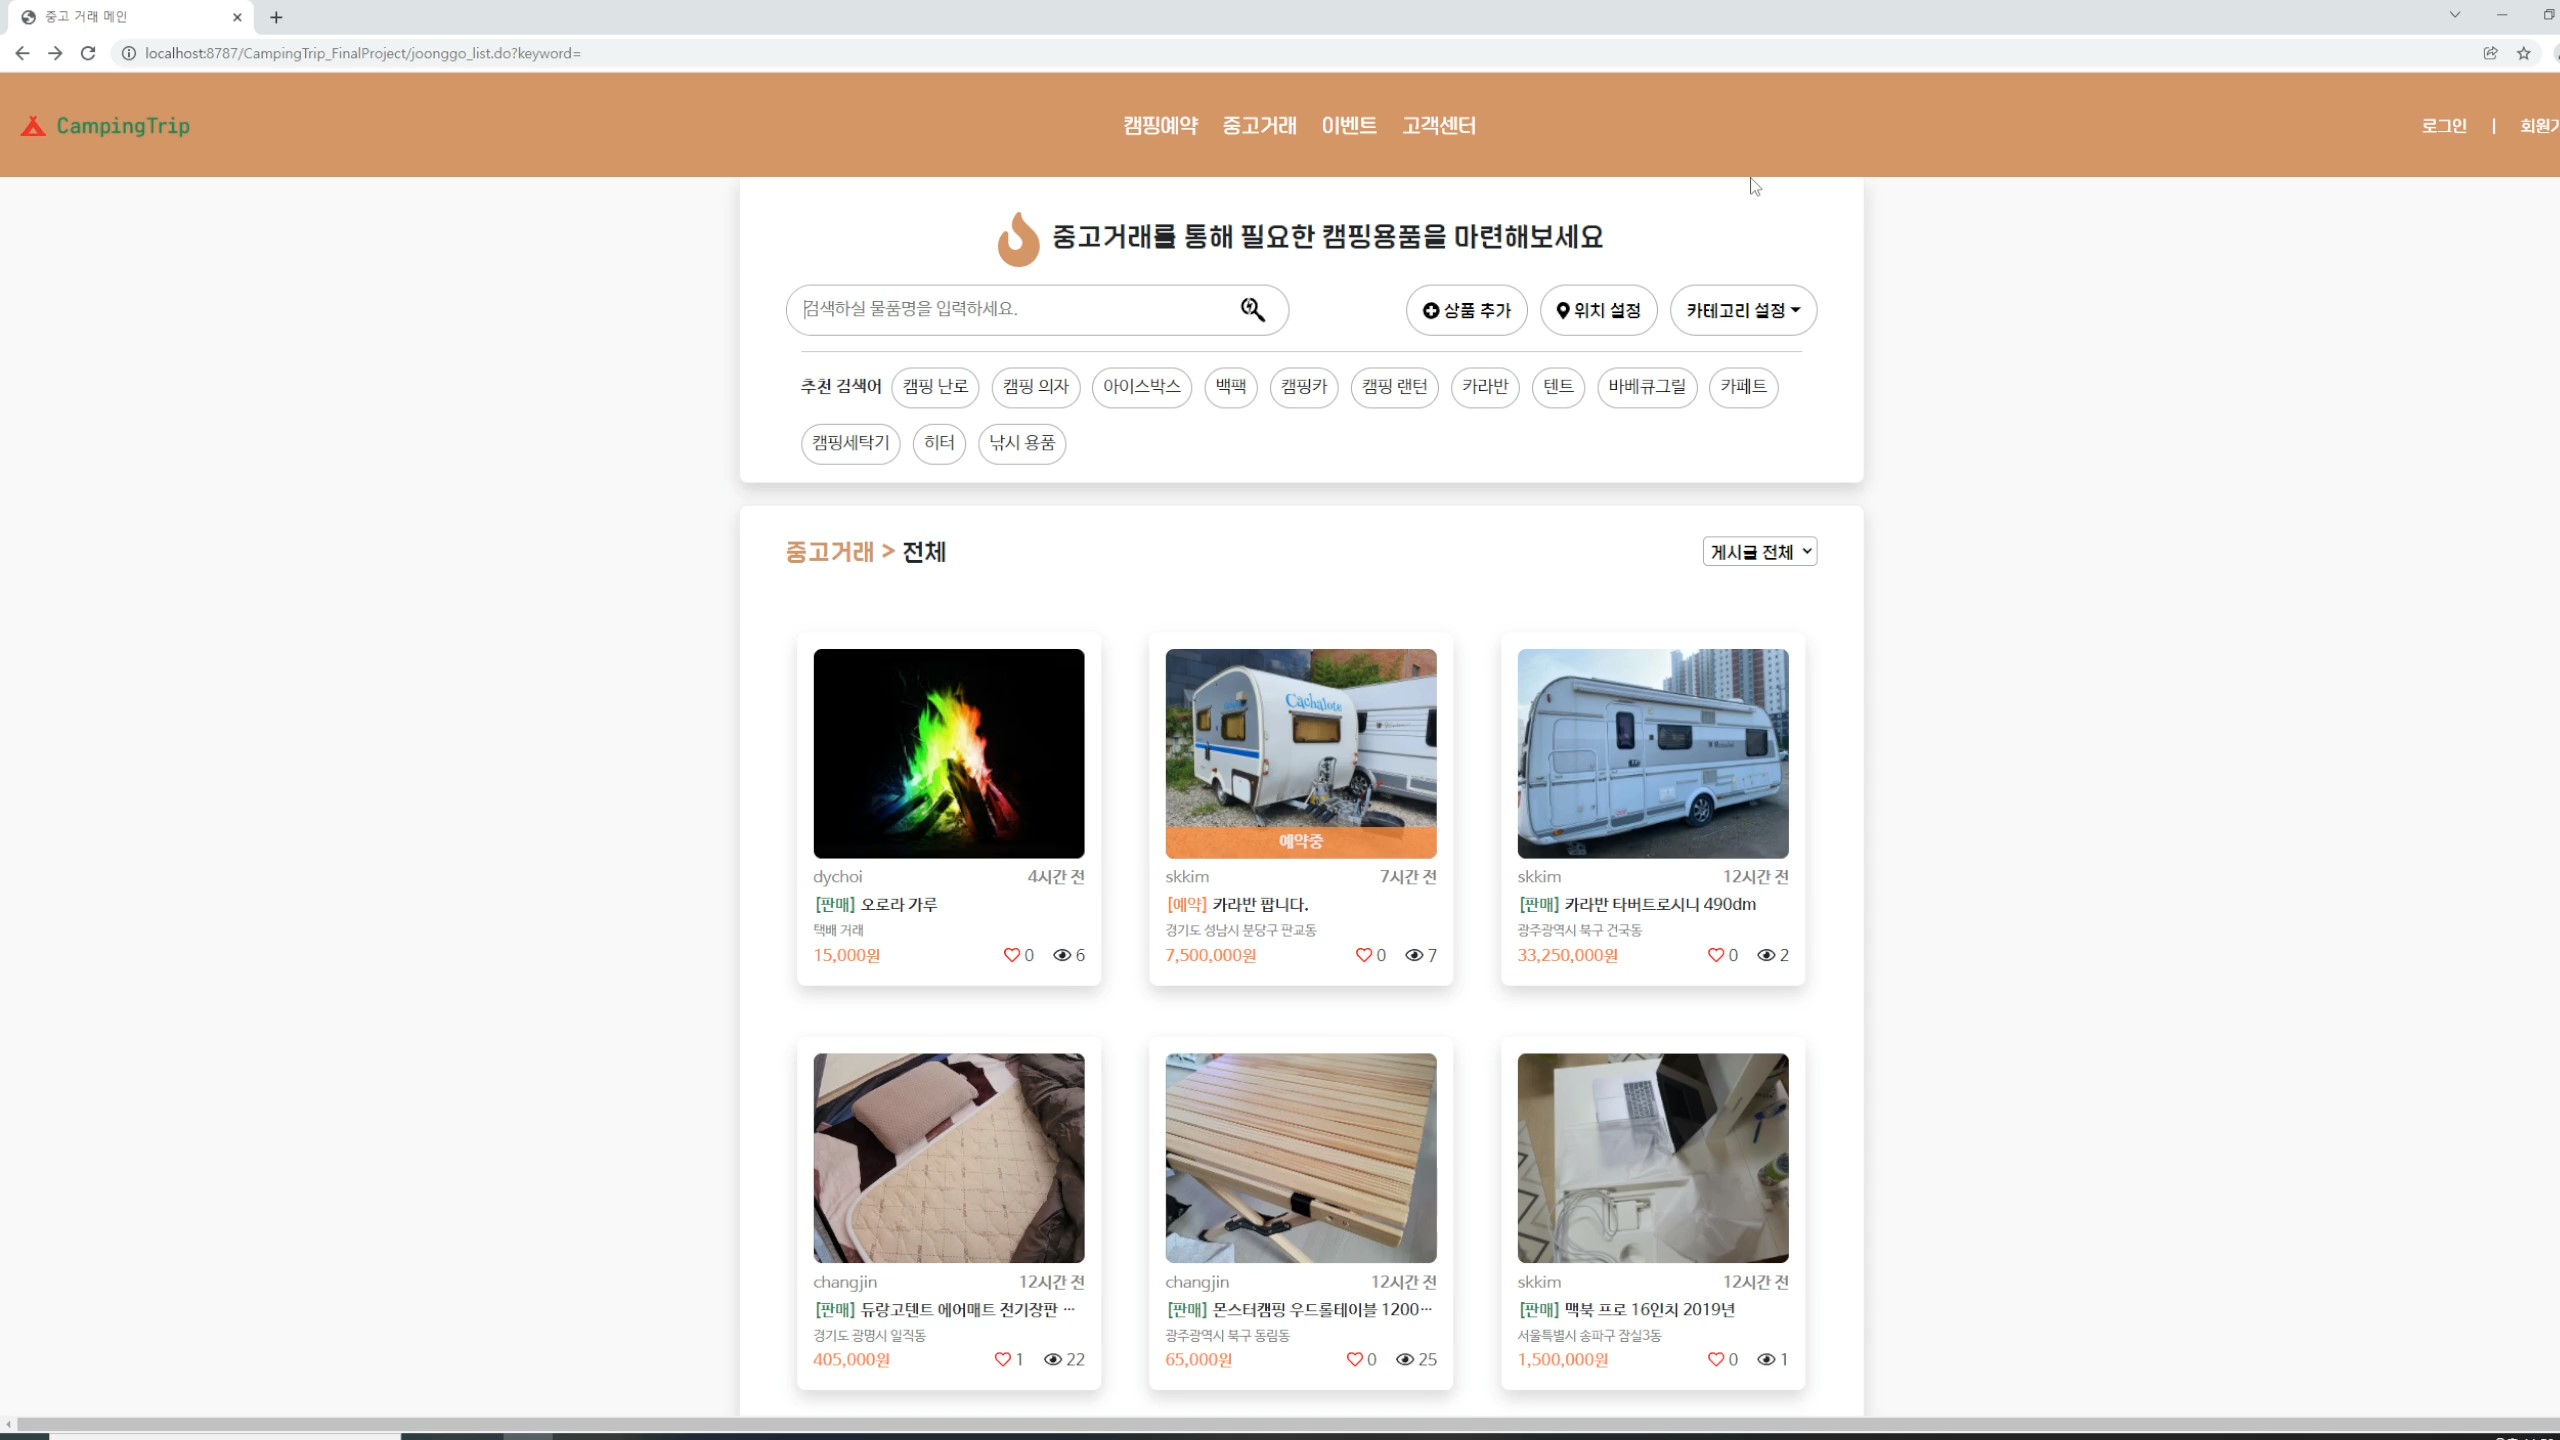Image resolution: width=2560 pixels, height=1440 pixels.
Task: Open the tab search chevron in the title bar
Action: pos(2454,15)
